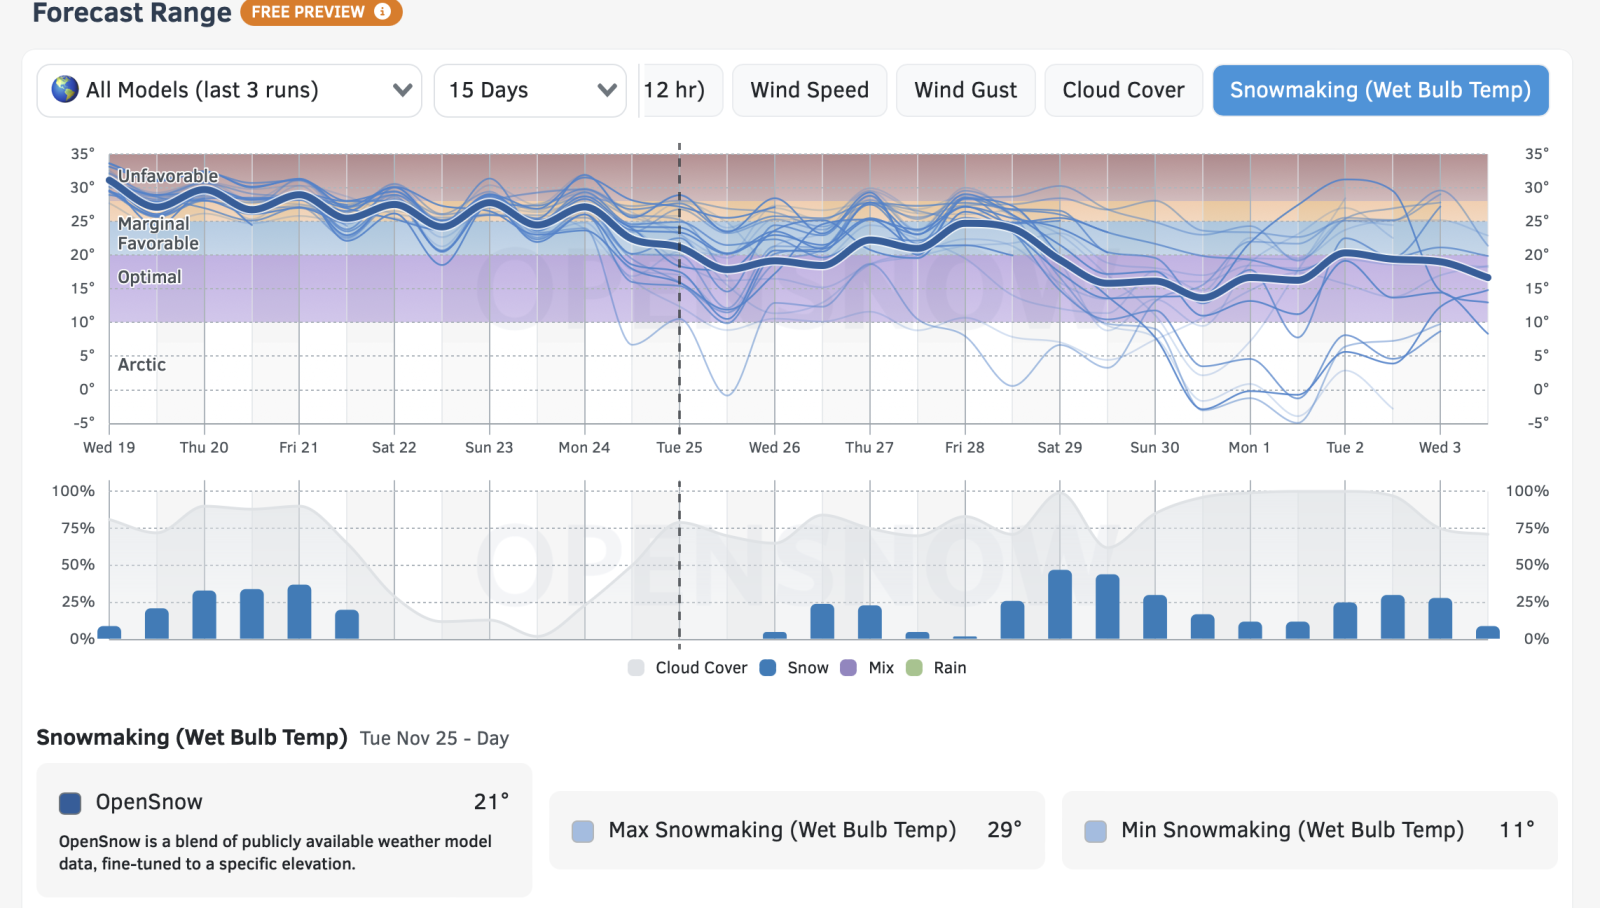Image resolution: width=1600 pixels, height=908 pixels.
Task: Click the dashed Tue 25 timeline marker
Action: [x=680, y=290]
